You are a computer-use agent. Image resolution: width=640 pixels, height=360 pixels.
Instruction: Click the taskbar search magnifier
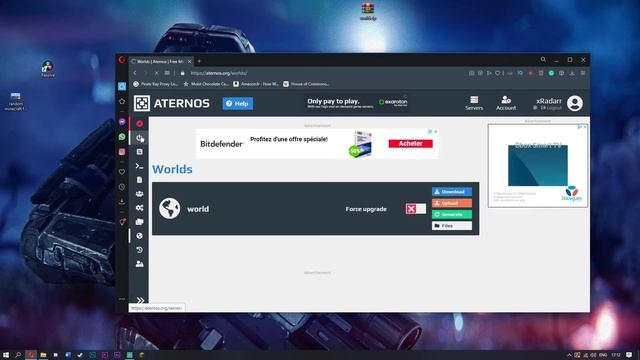click(18, 355)
